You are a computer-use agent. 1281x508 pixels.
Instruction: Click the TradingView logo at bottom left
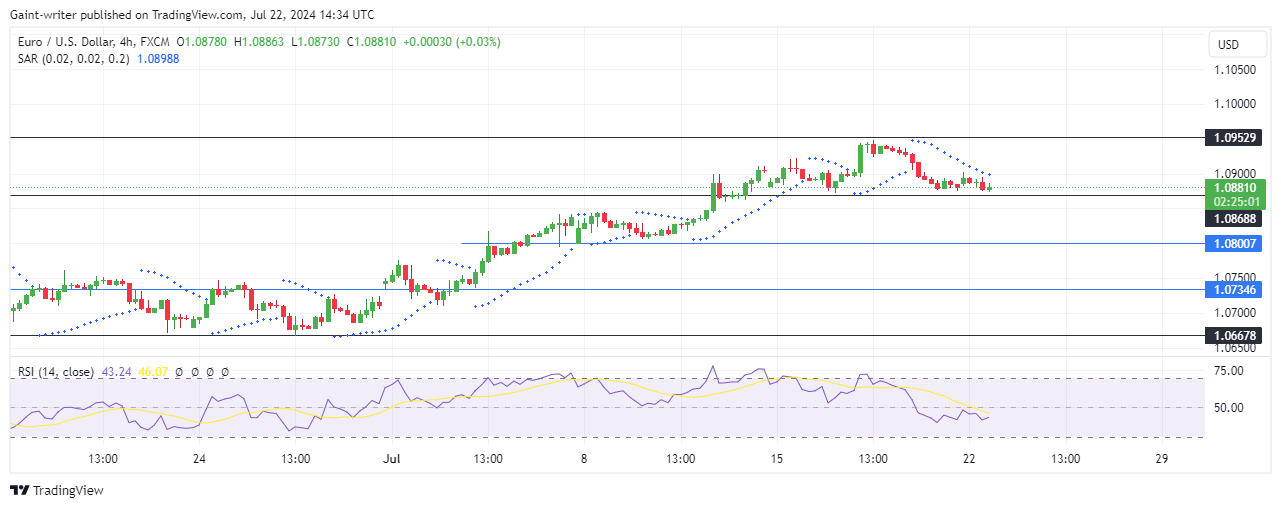click(57, 490)
